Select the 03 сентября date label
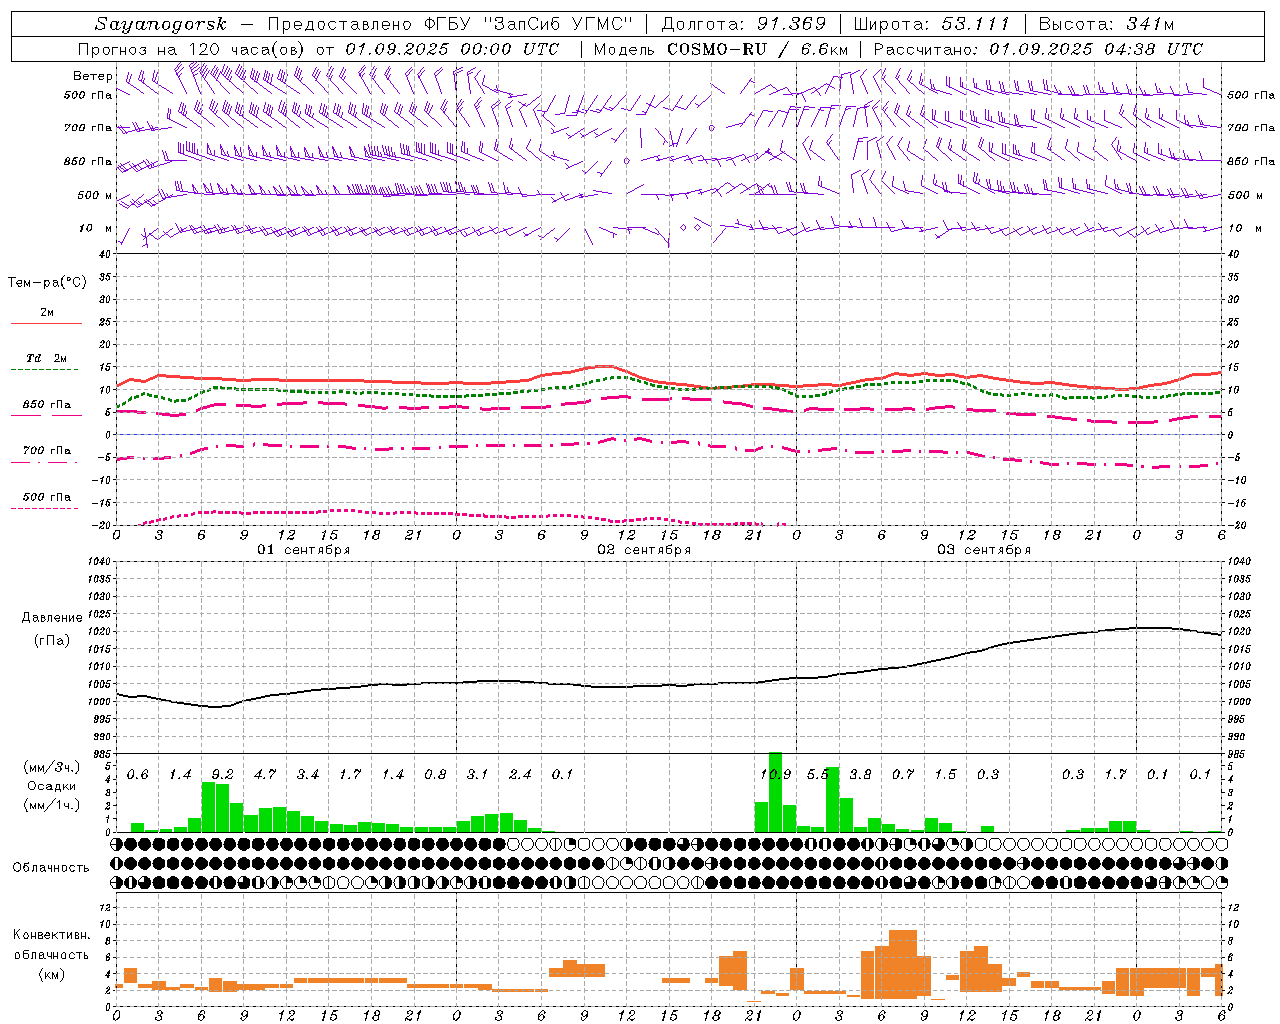Image resolution: width=1280 pixels, height=1024 pixels. (984, 550)
